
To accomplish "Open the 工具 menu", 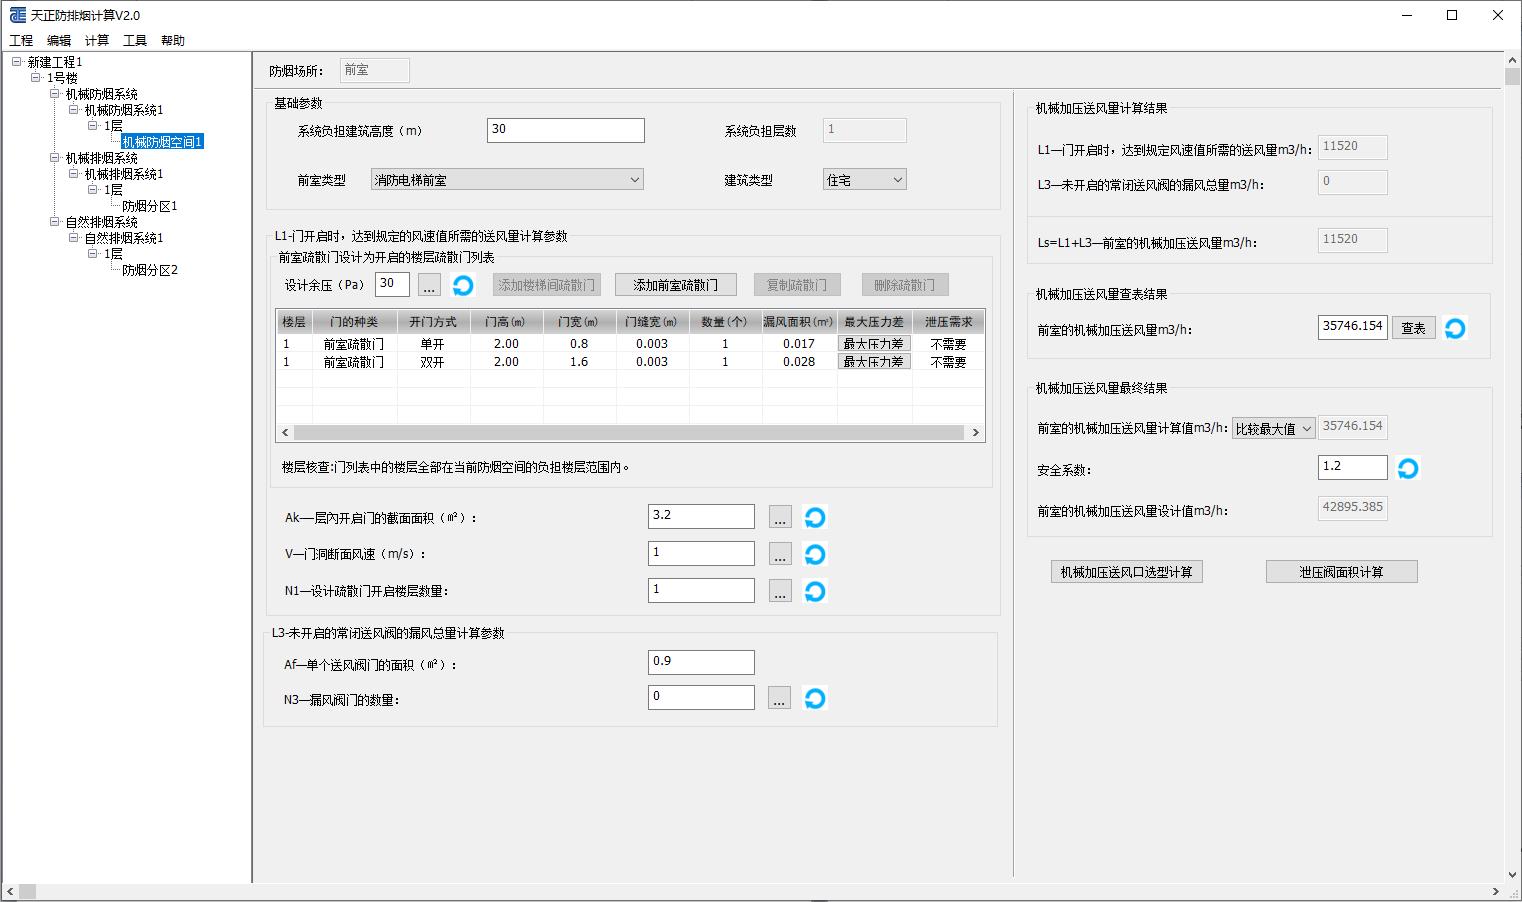I will (x=135, y=41).
